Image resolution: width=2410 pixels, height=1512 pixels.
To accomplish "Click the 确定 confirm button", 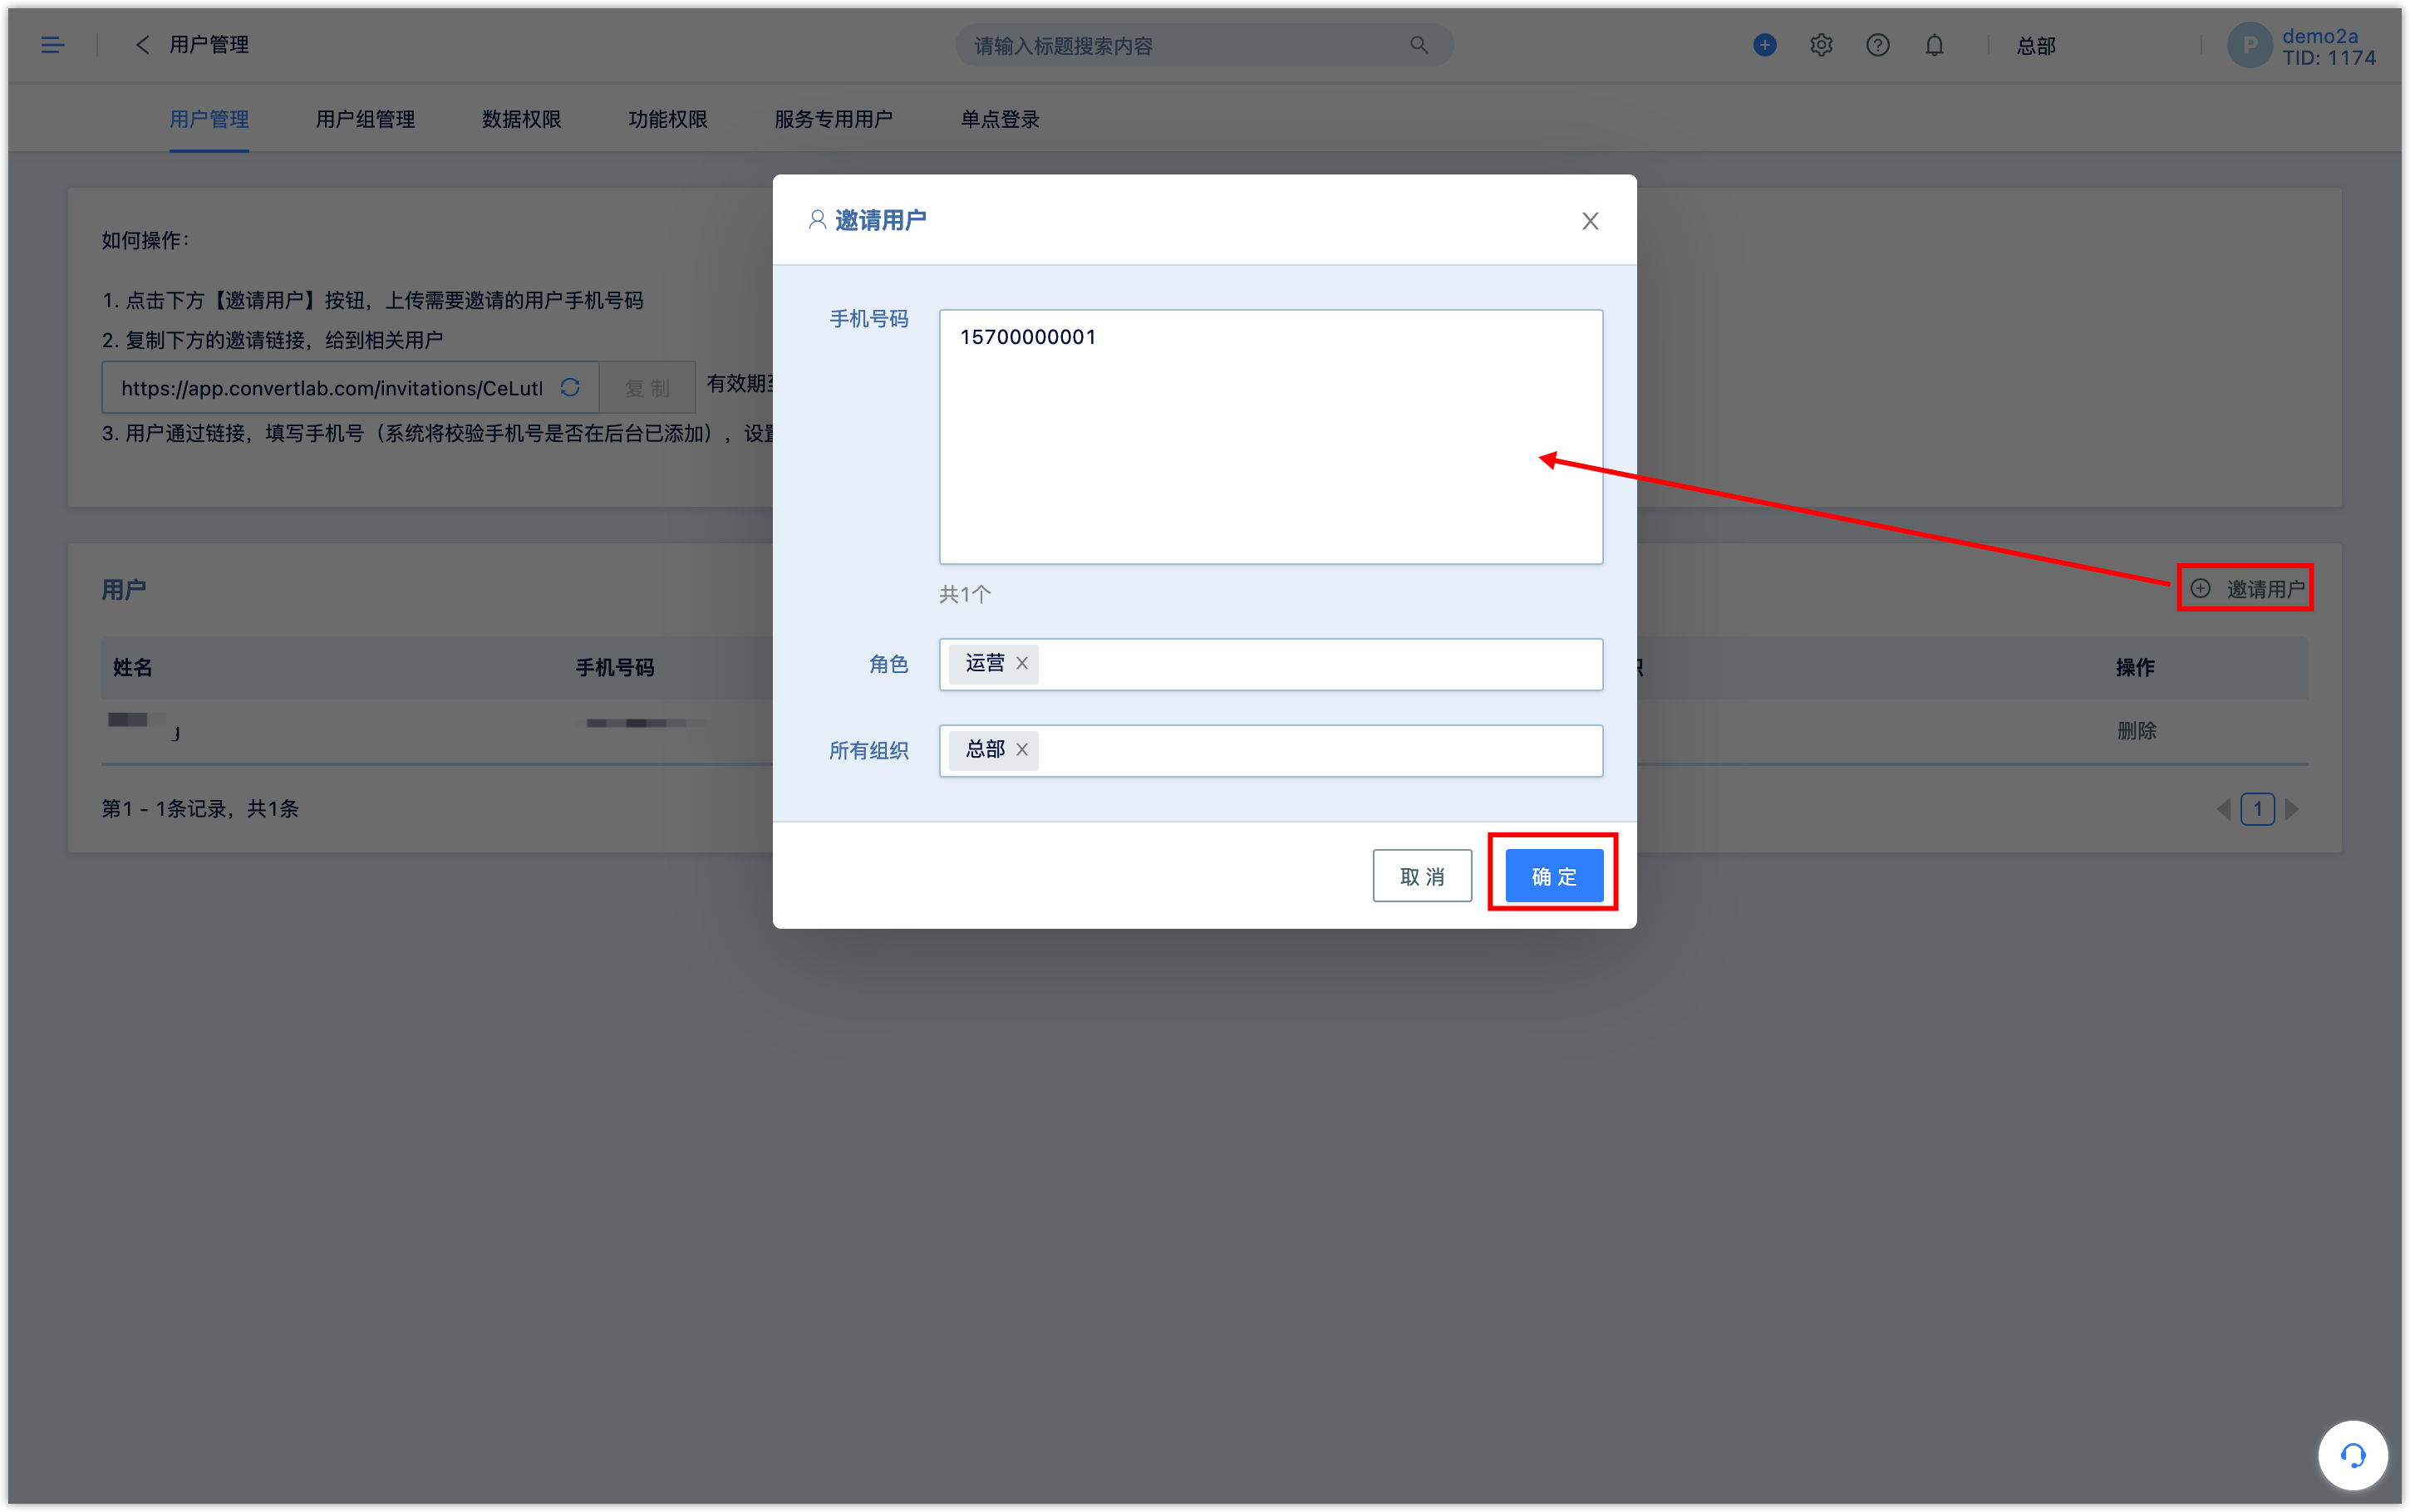I will click(1554, 876).
